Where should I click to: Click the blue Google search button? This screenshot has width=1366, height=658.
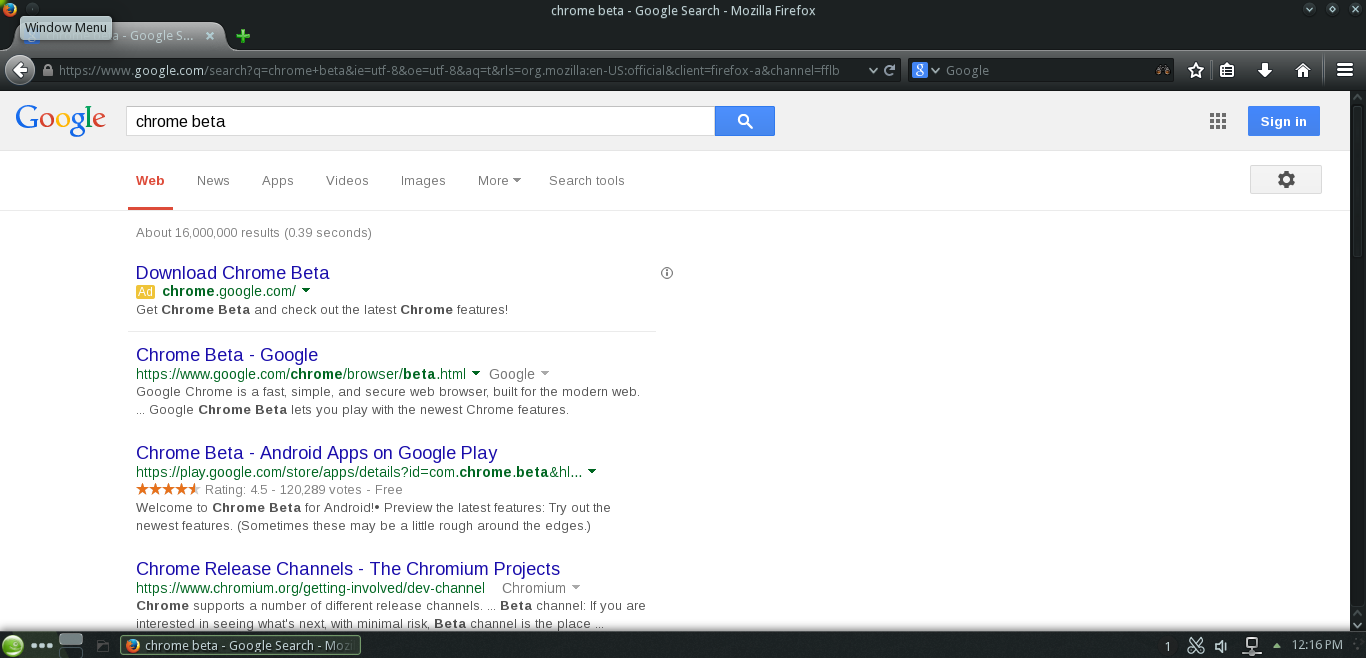coord(744,121)
